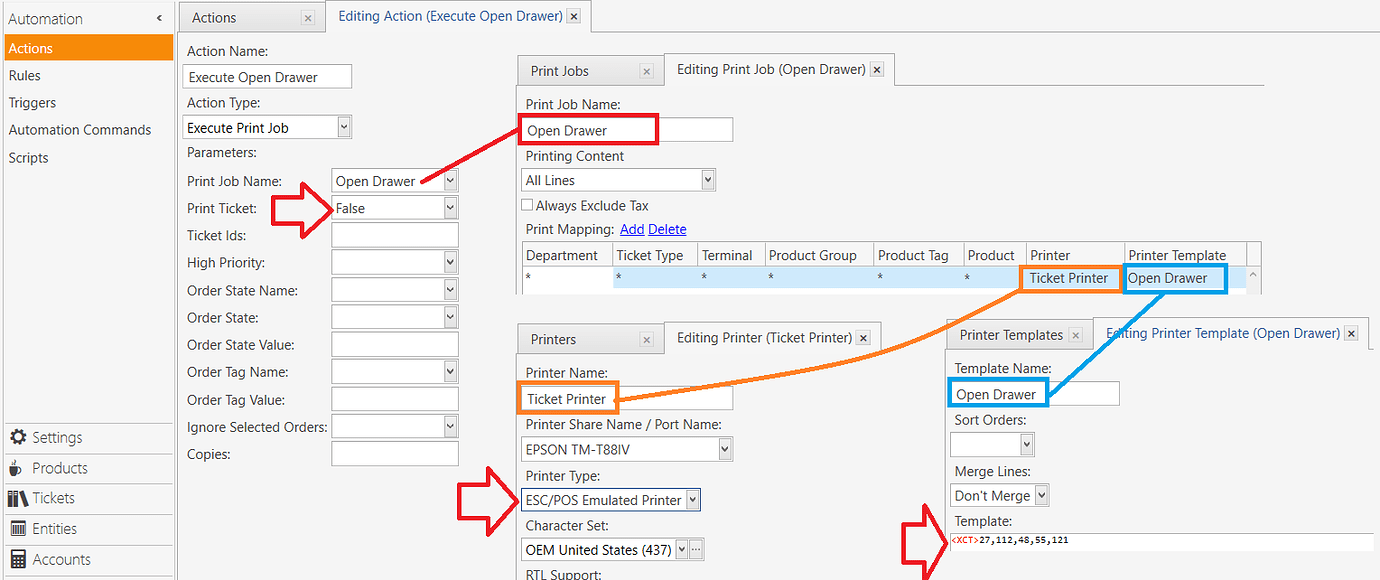Close the Actions tab

point(307,18)
